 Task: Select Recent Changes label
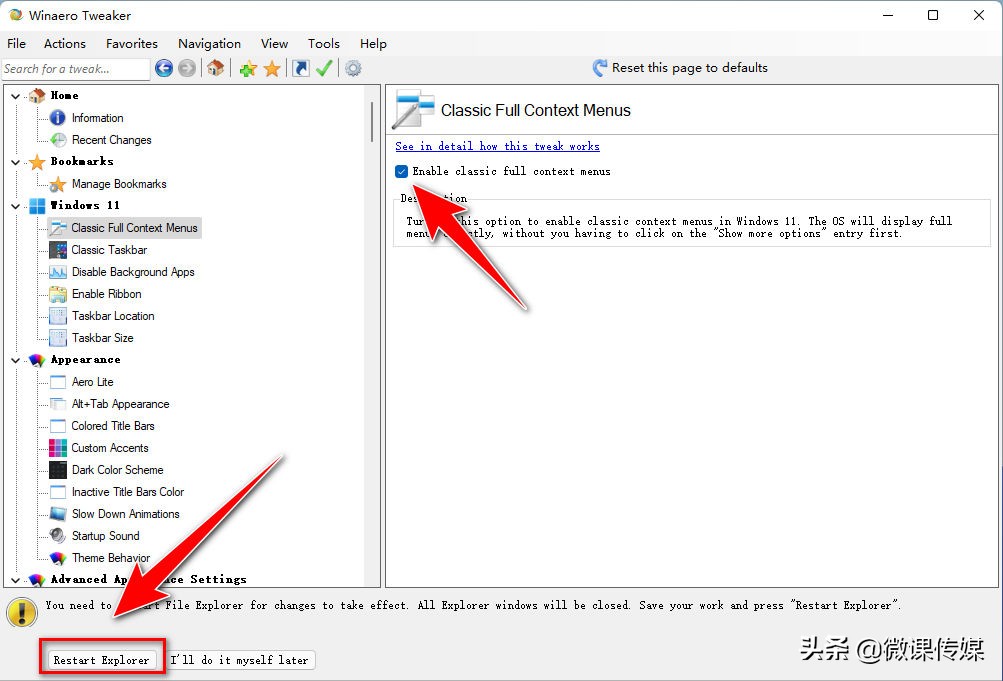pyautogui.click(x=111, y=140)
